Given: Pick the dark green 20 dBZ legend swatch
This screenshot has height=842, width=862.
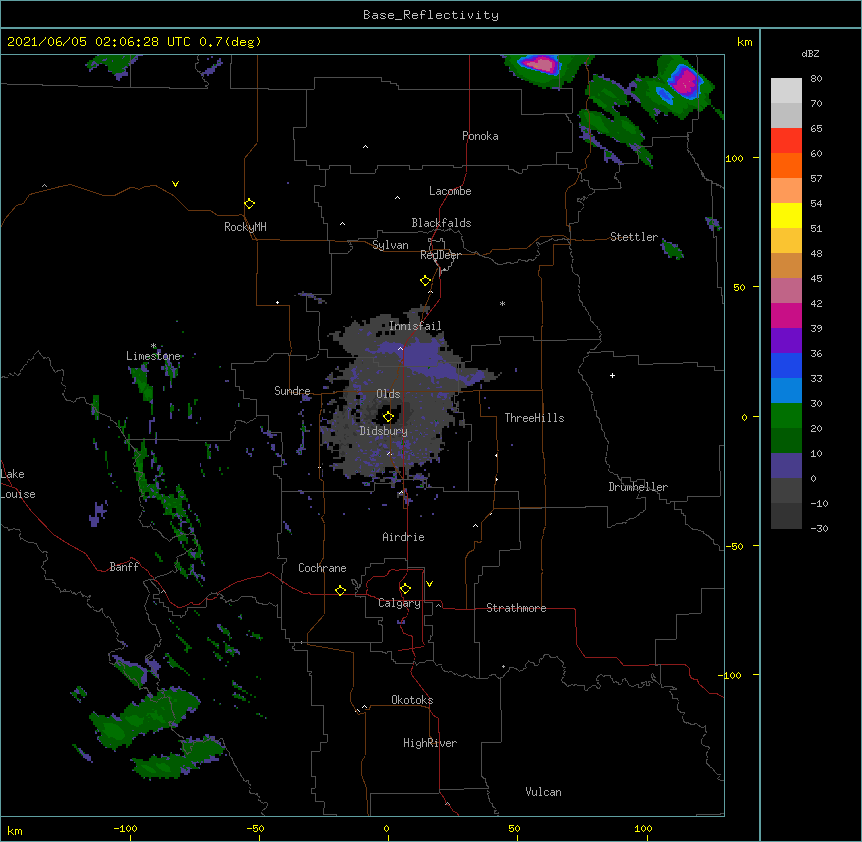Looking at the screenshot, I should coord(786,440).
